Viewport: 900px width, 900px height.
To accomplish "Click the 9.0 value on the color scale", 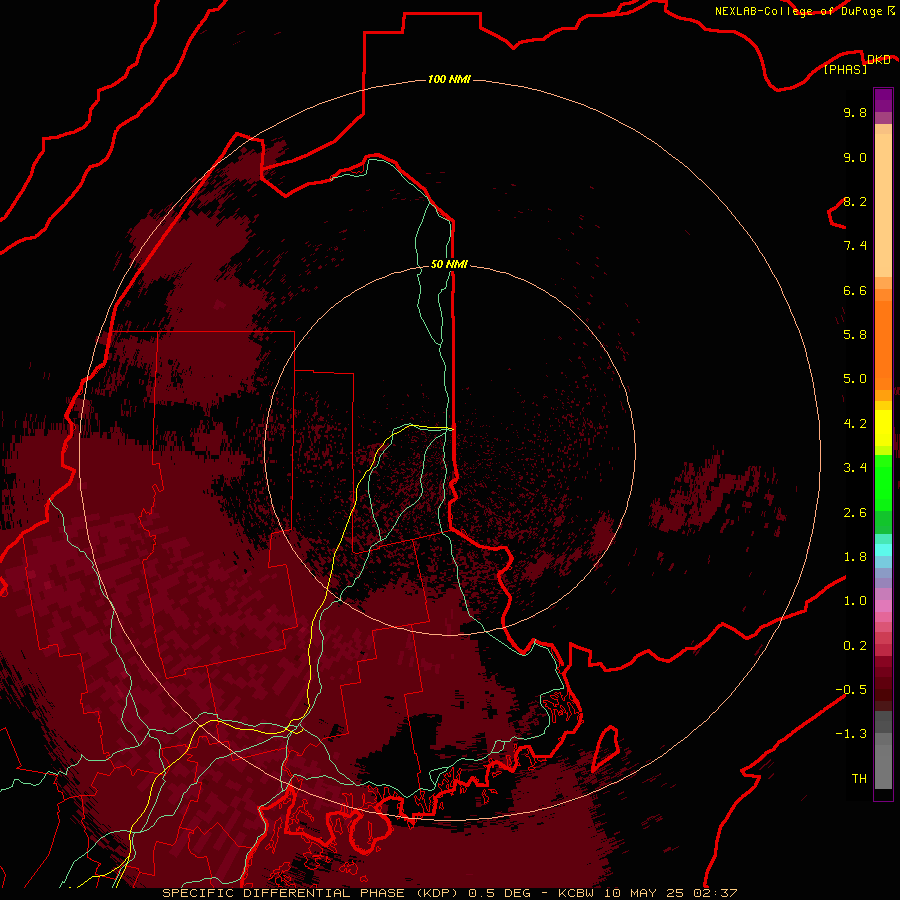I will (855, 157).
